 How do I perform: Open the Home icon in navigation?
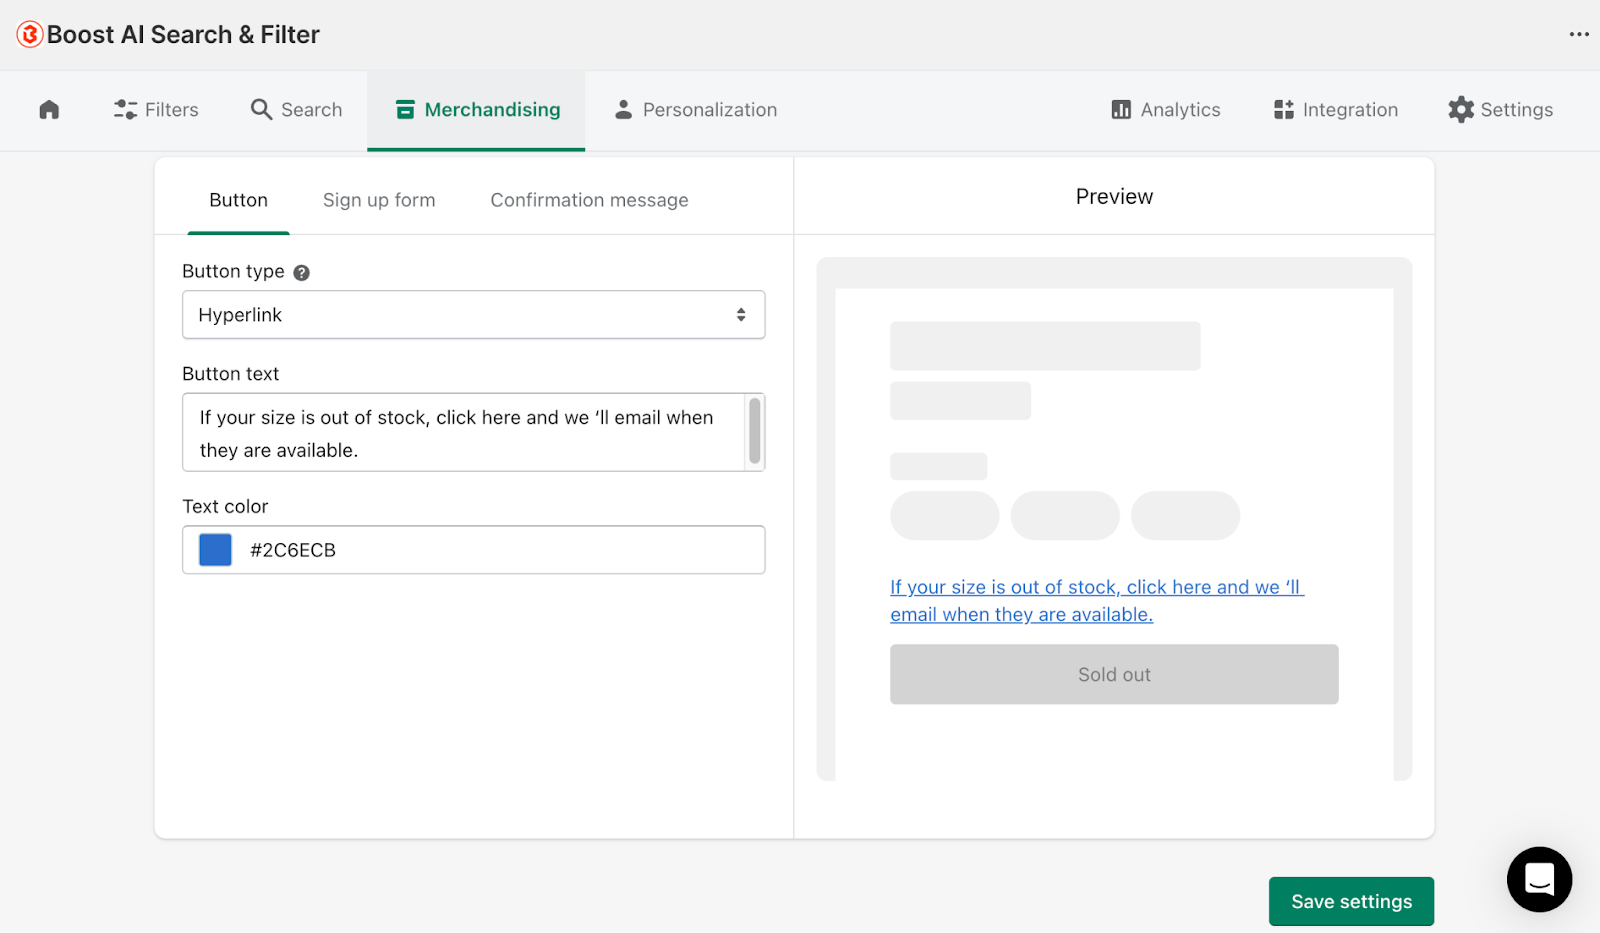[x=48, y=110]
